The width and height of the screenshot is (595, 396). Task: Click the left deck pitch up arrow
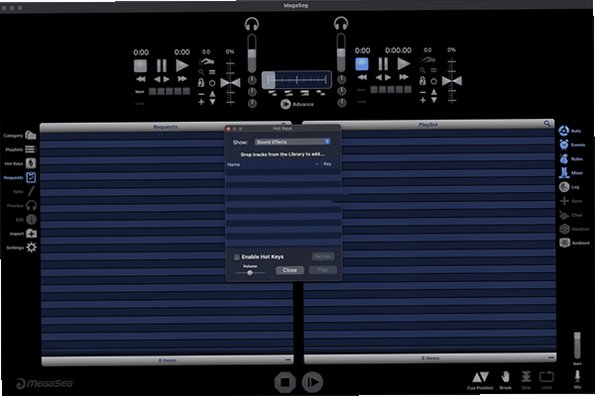point(212,93)
